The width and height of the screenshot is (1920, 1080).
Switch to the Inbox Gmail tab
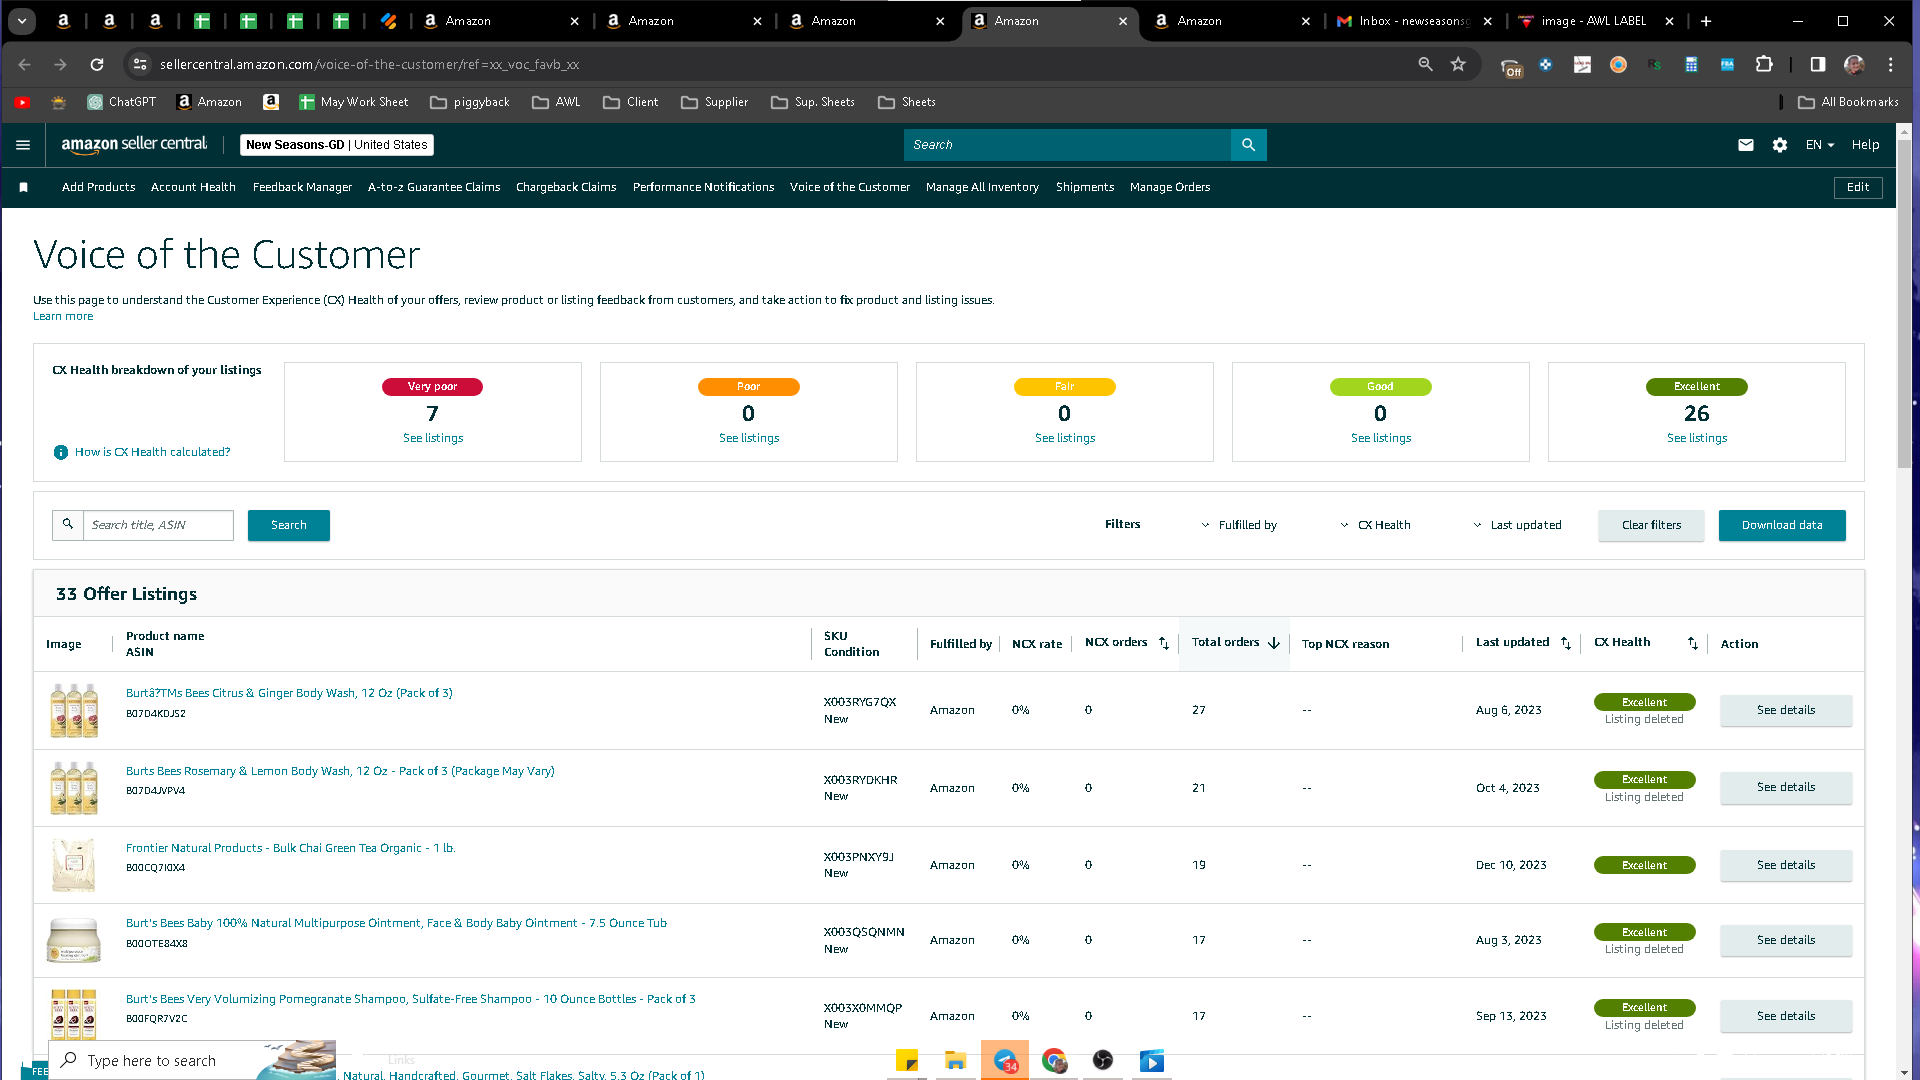tap(1413, 21)
